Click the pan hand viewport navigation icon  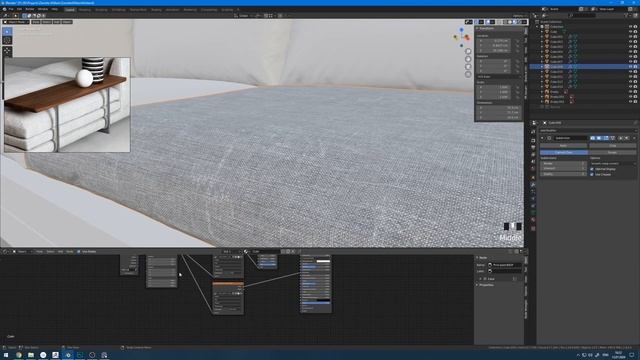pos(468,59)
